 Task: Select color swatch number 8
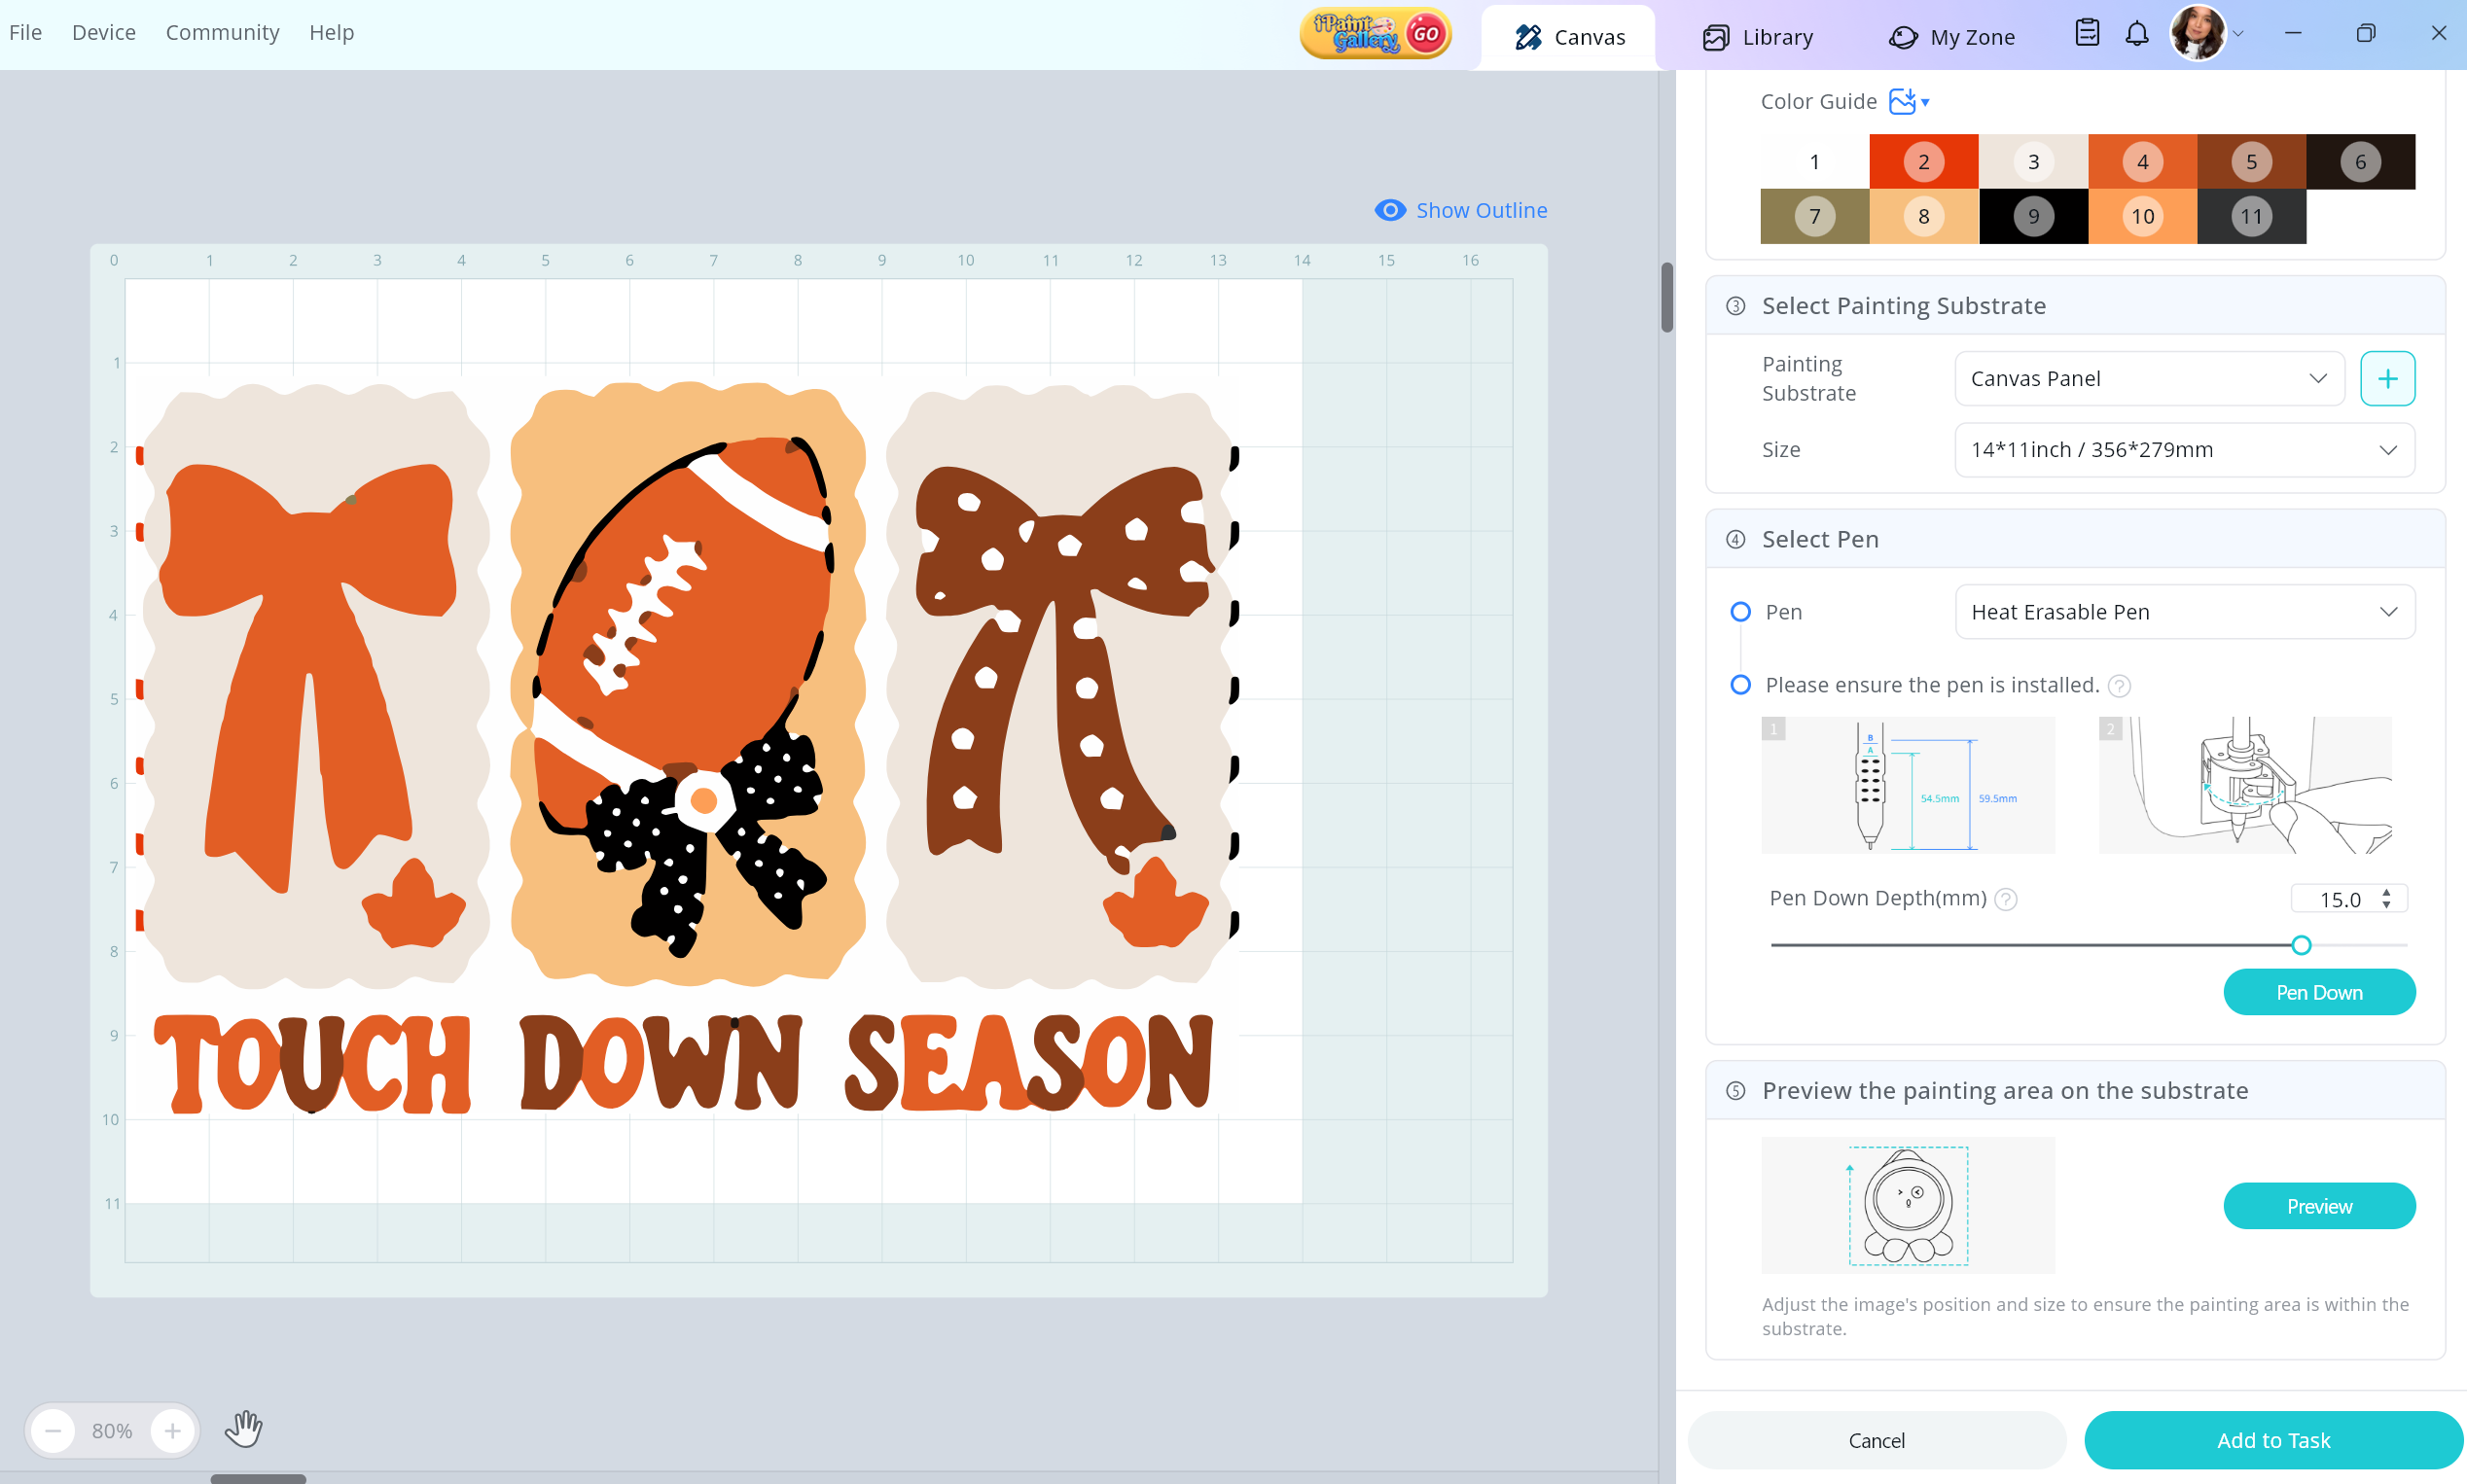(1923, 217)
